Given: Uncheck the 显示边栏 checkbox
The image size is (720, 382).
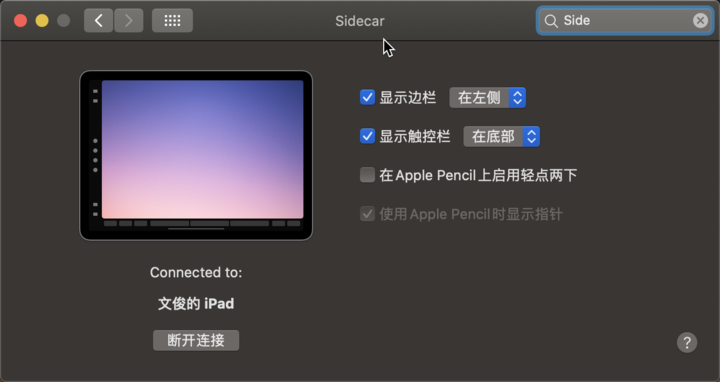Looking at the screenshot, I should (x=367, y=97).
